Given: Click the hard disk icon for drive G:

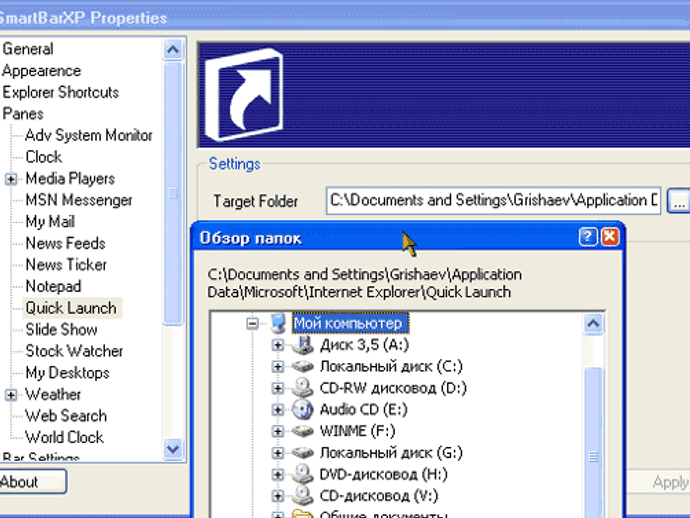Looking at the screenshot, I should pos(303,452).
